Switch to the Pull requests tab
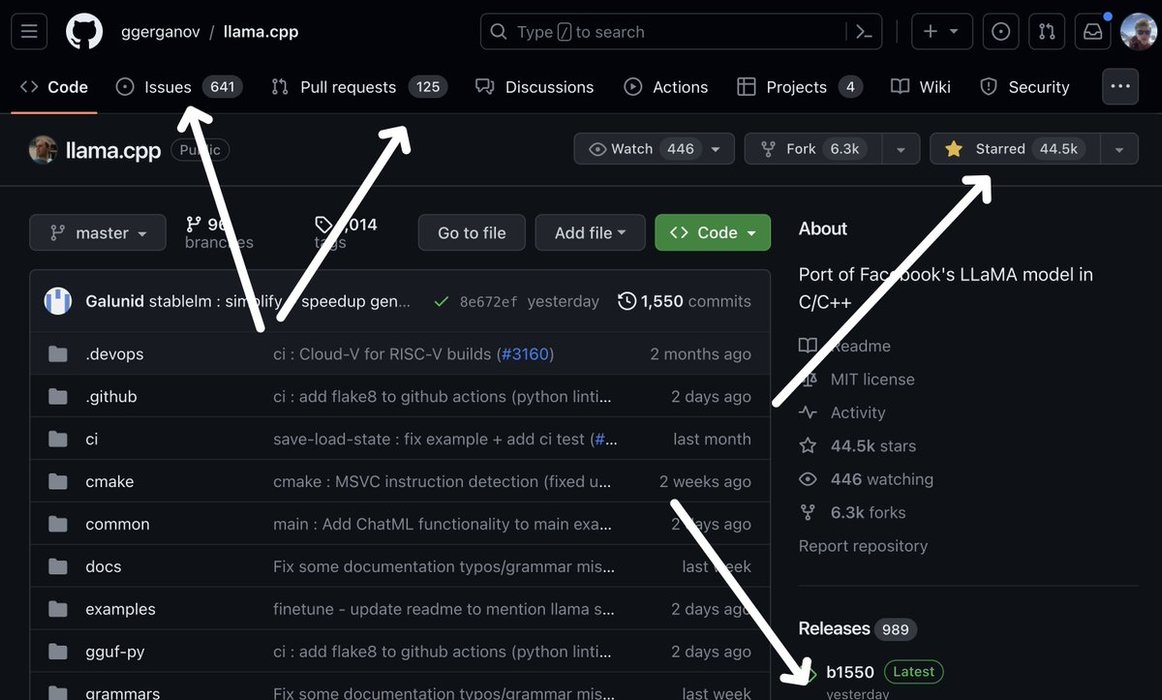 [x=359, y=87]
